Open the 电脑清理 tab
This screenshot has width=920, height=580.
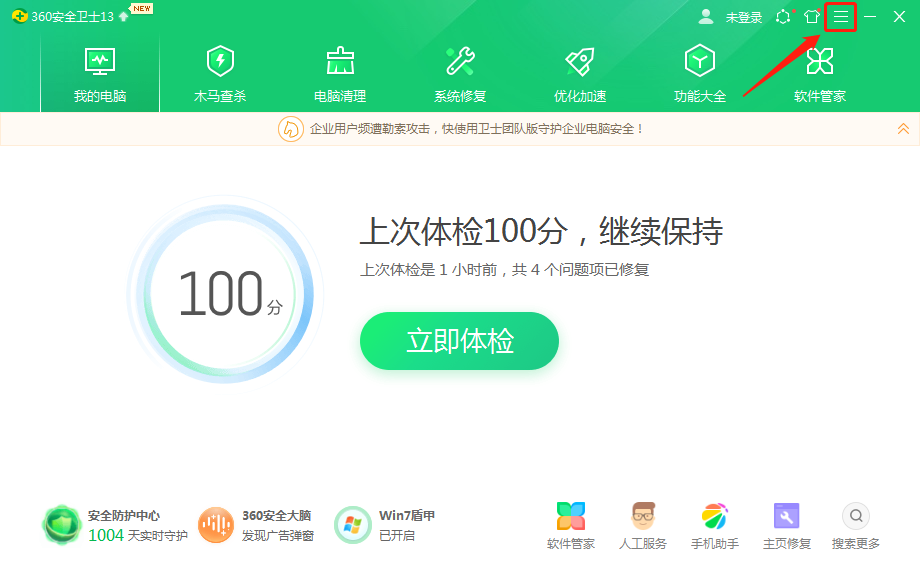(x=340, y=74)
